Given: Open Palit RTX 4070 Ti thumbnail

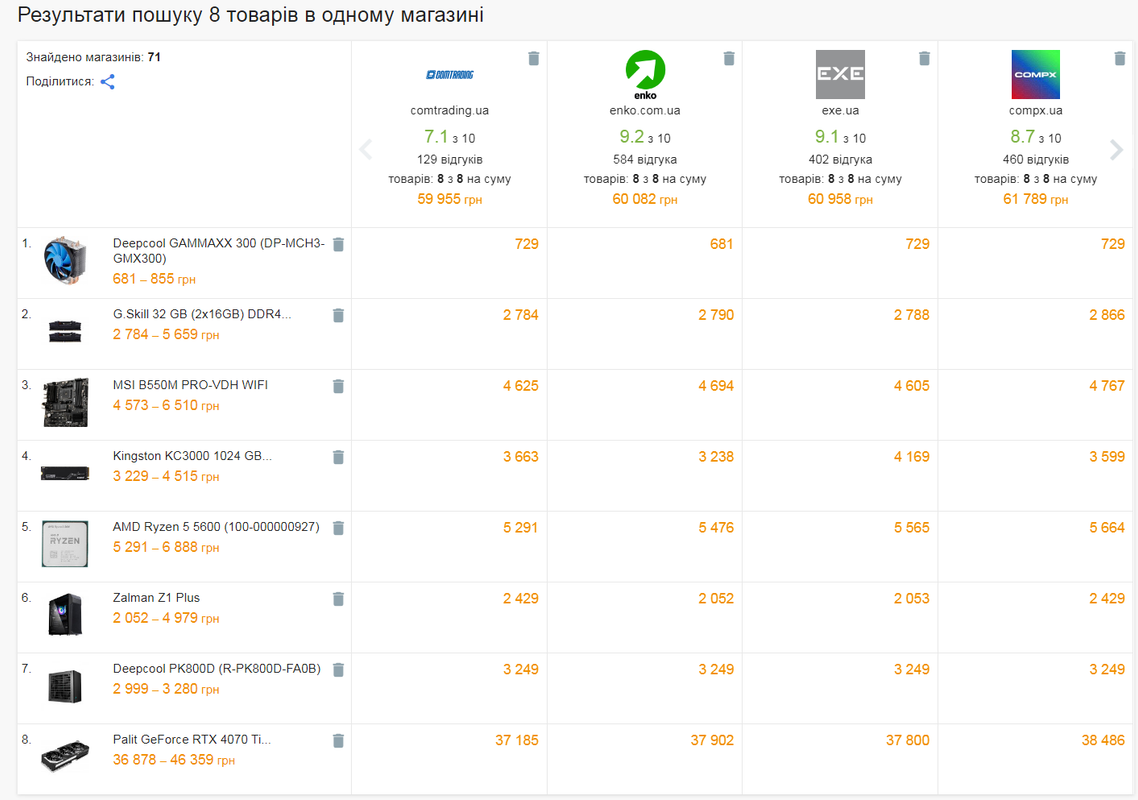Looking at the screenshot, I should 65,756.
